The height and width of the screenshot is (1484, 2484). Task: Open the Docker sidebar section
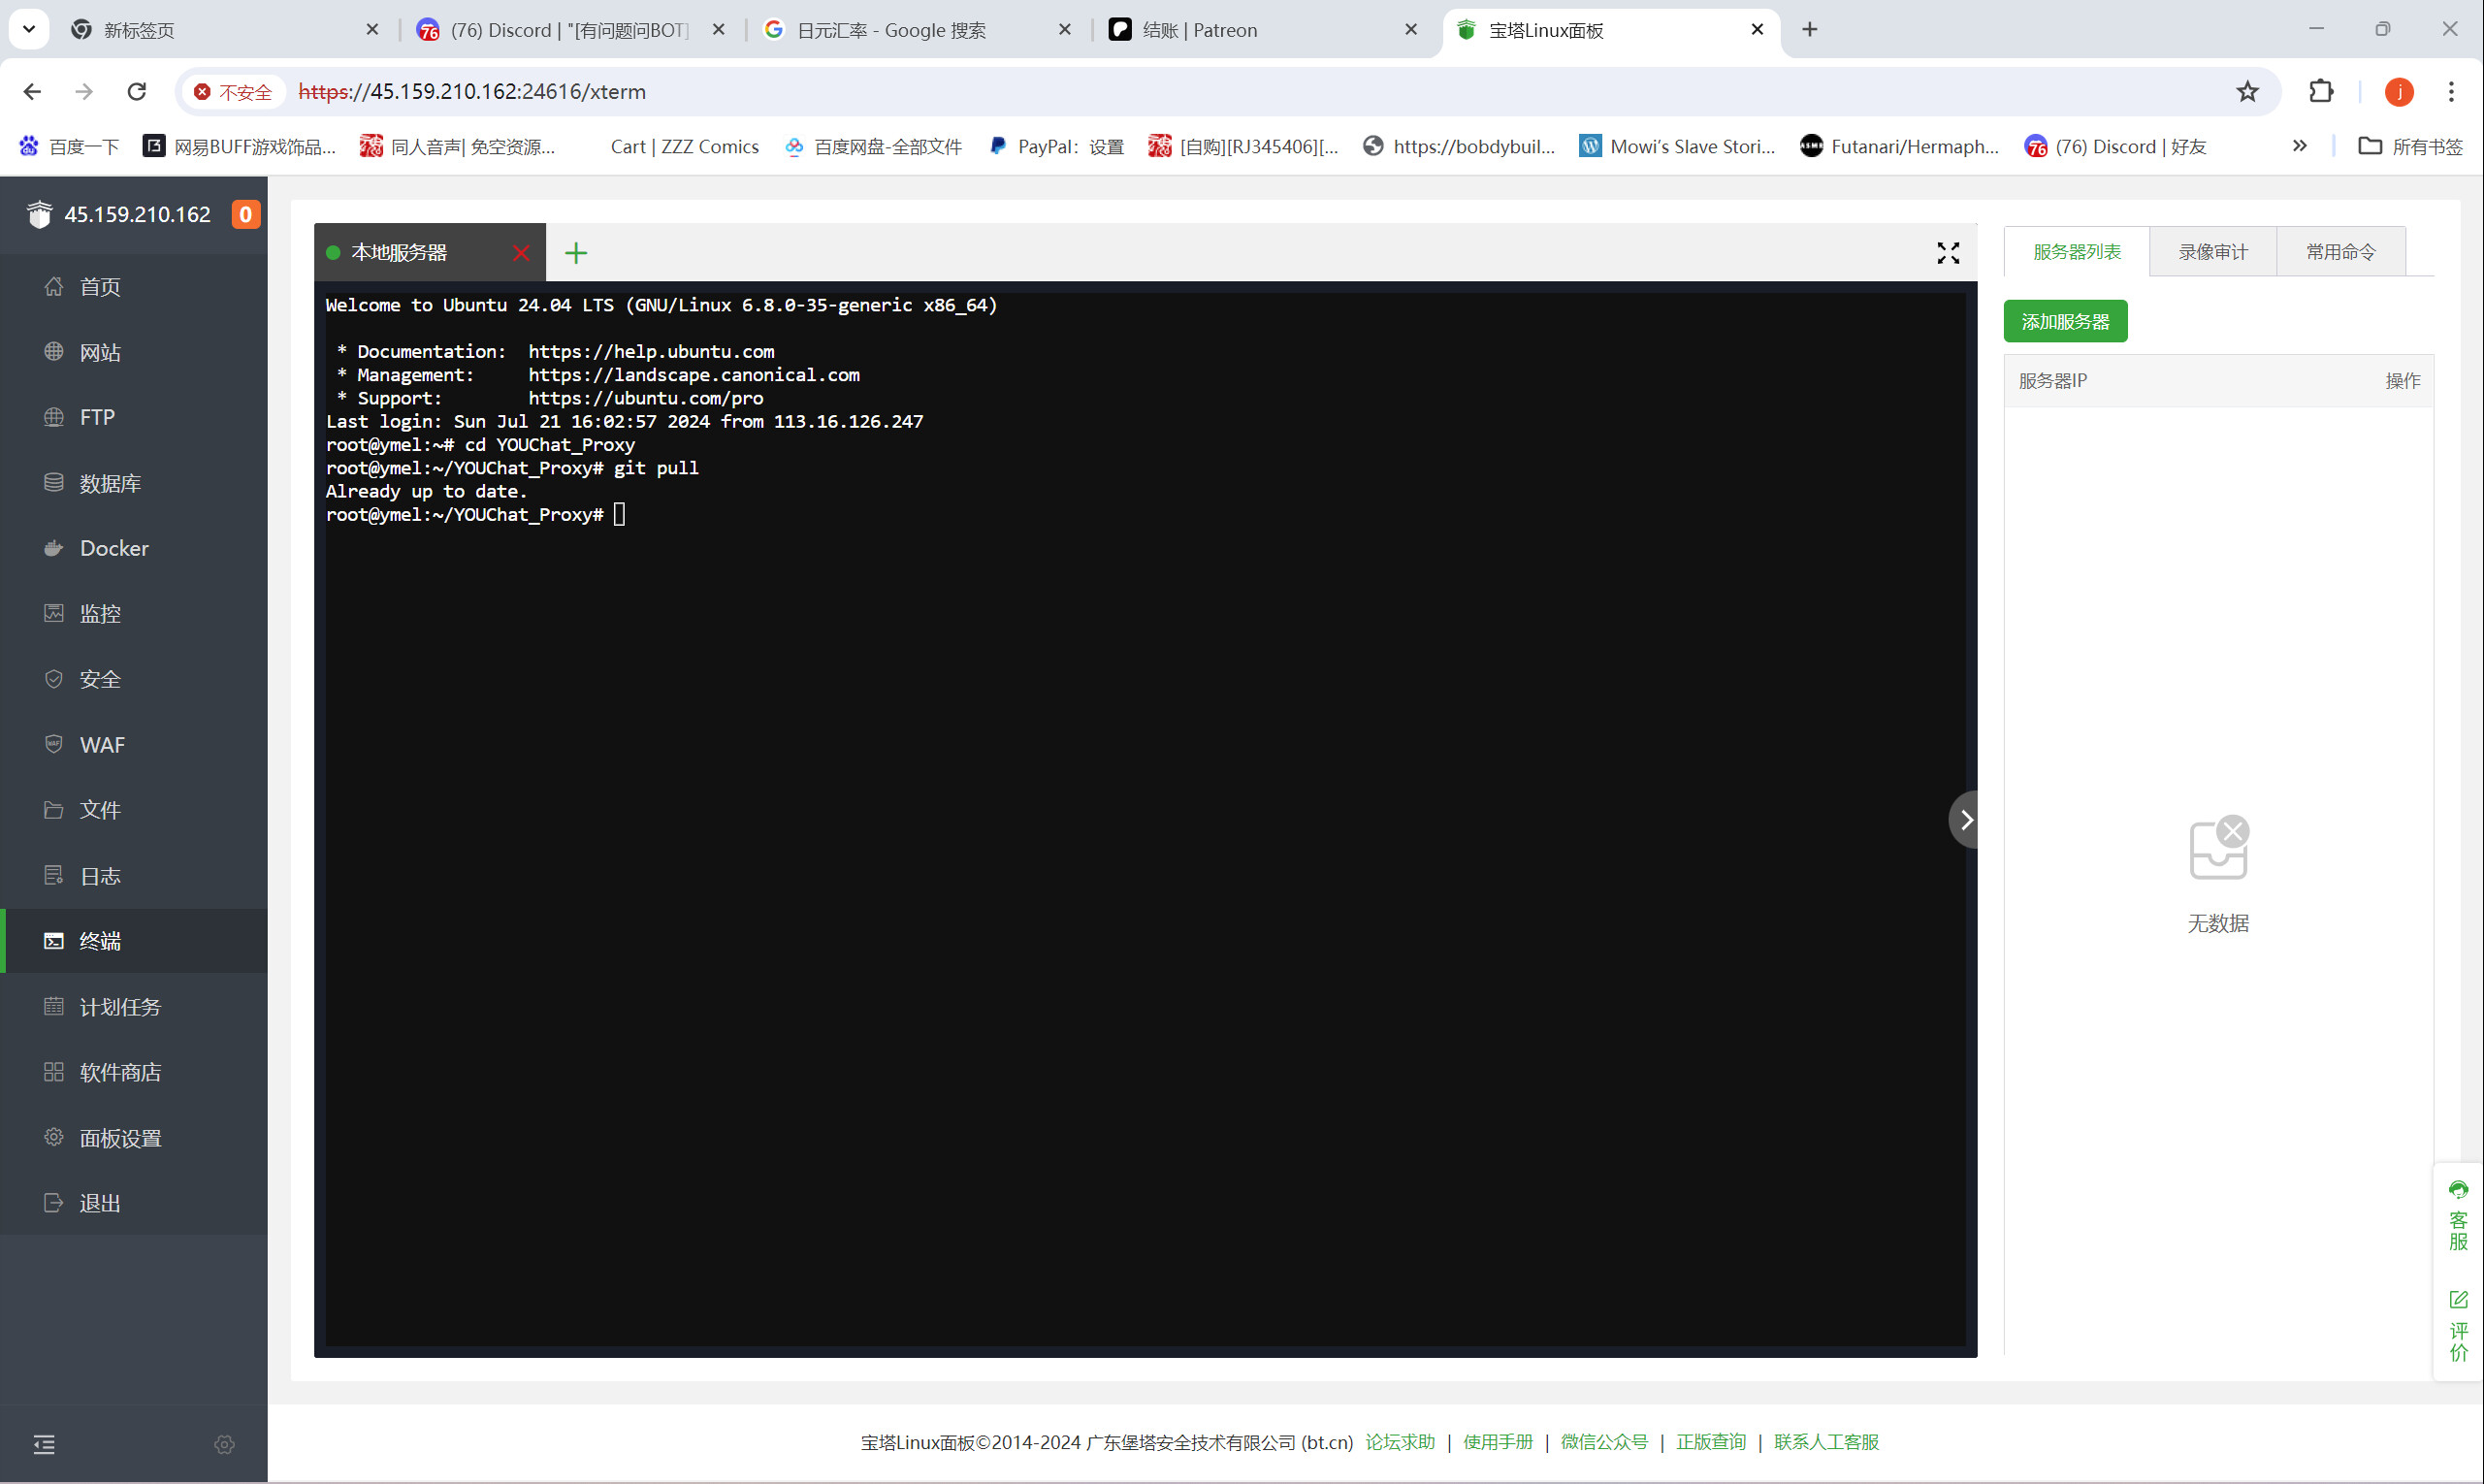point(113,548)
